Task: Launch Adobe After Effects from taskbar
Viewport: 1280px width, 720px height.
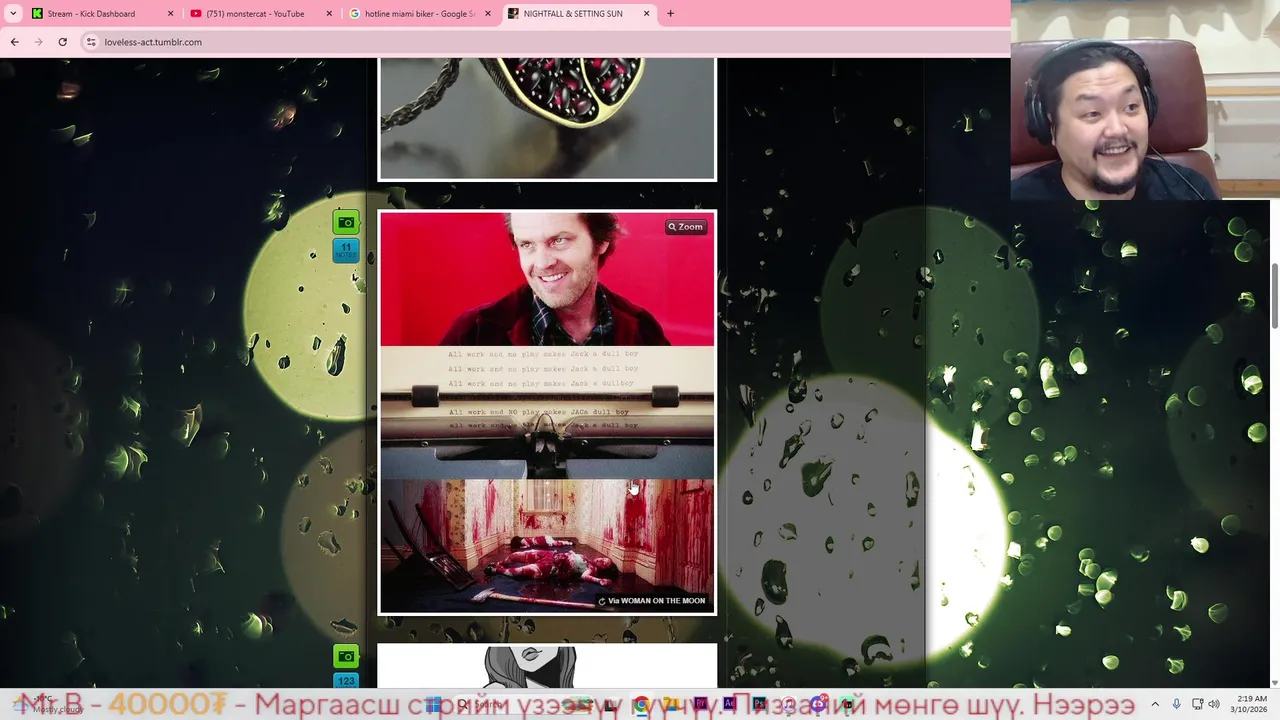Action: coord(729,705)
